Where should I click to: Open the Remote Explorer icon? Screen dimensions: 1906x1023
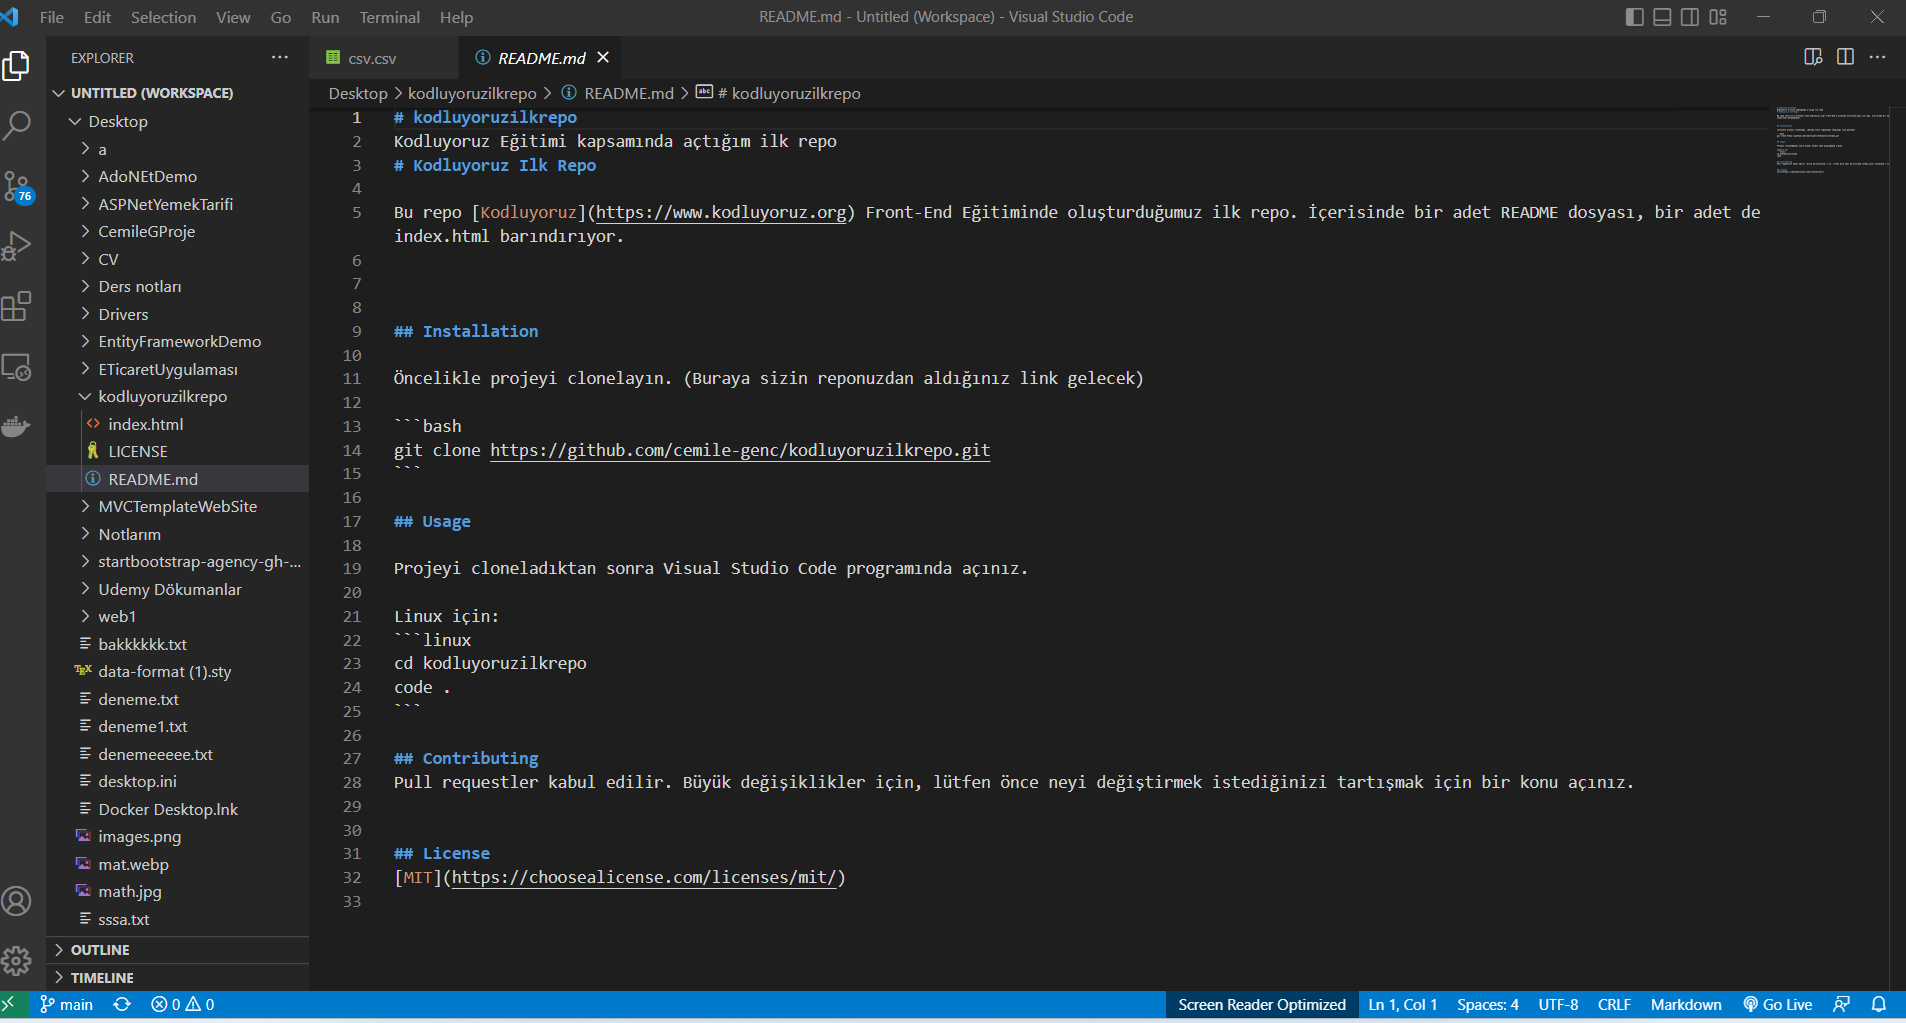click(x=17, y=366)
